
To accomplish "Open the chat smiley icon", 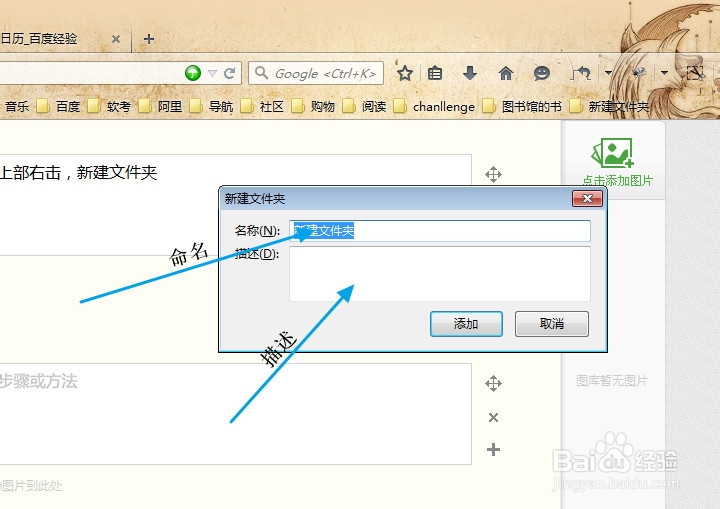I will point(542,73).
